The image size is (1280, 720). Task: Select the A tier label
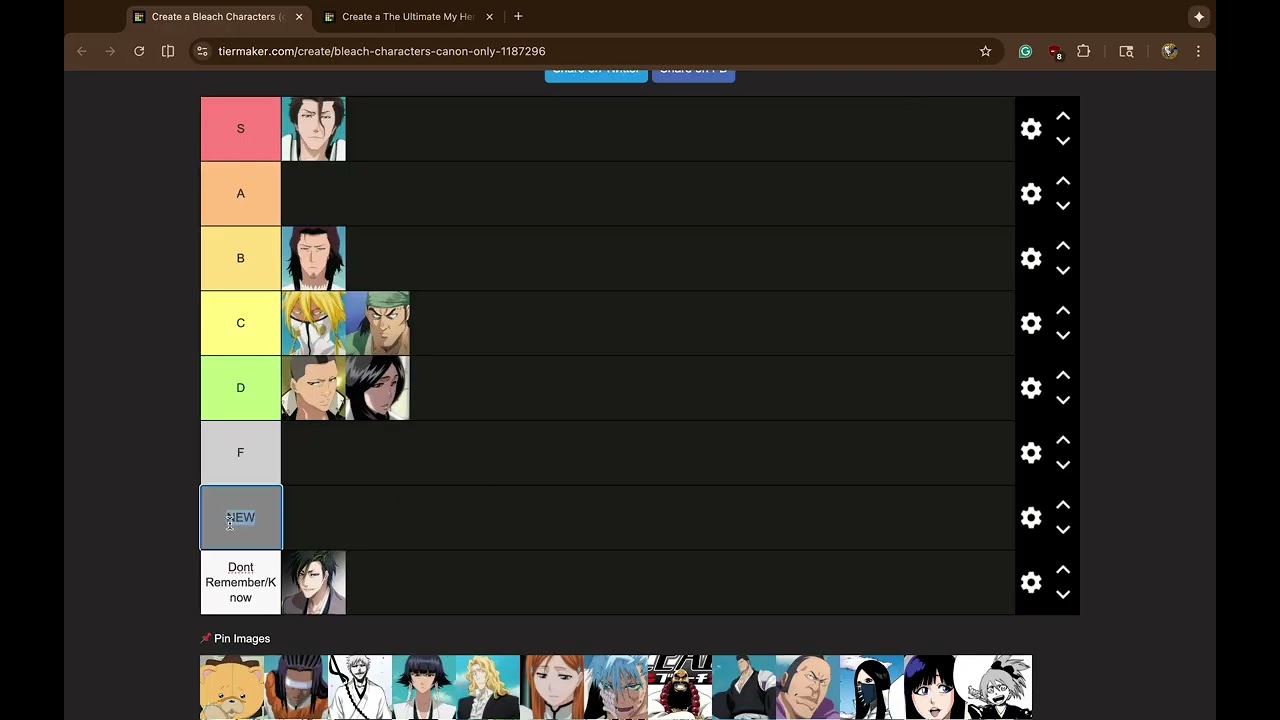[240, 194]
